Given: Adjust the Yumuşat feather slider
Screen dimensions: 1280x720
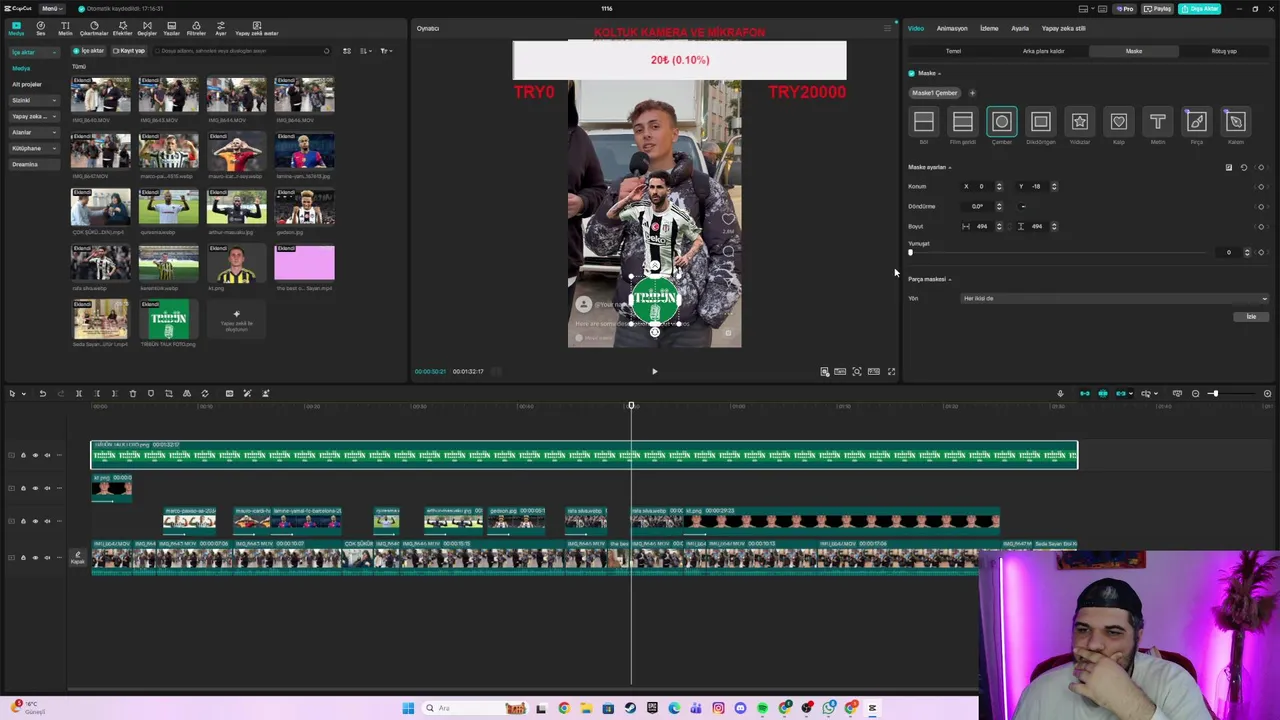Looking at the screenshot, I should pyautogui.click(x=1058, y=253).
